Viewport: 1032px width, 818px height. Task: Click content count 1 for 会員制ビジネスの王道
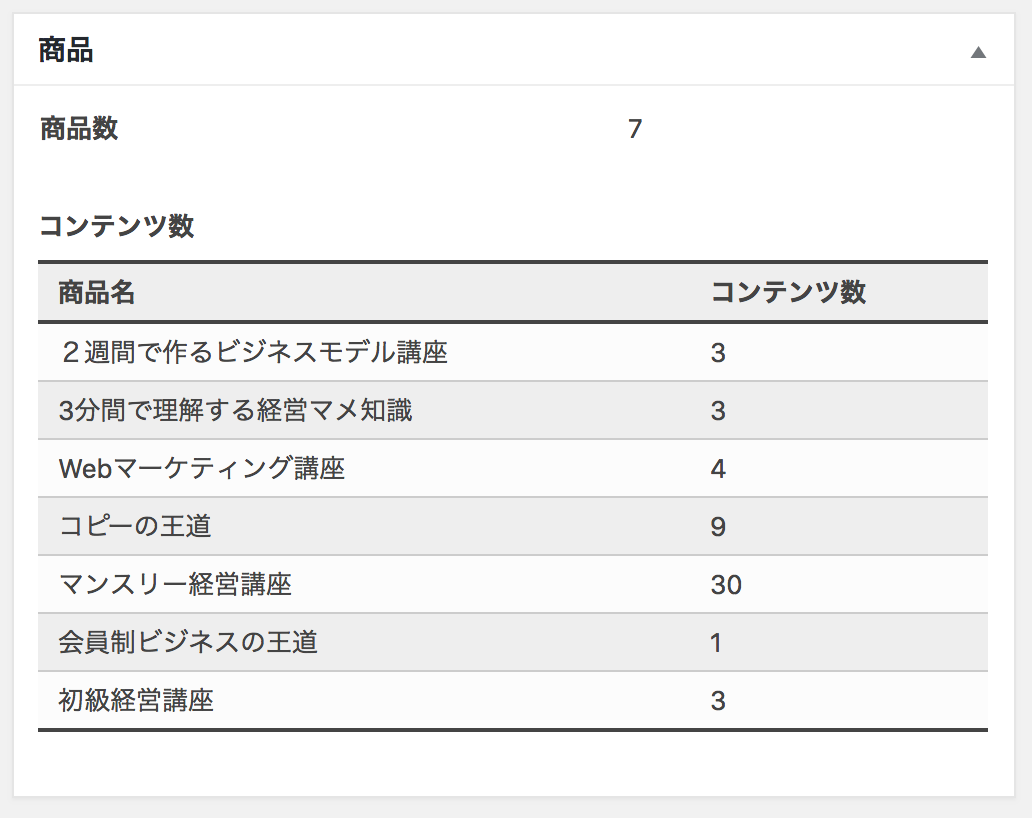pyautogui.click(x=716, y=642)
